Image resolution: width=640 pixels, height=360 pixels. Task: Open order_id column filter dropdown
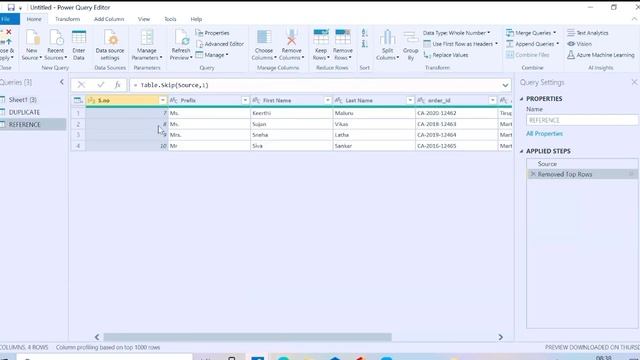coord(492,100)
